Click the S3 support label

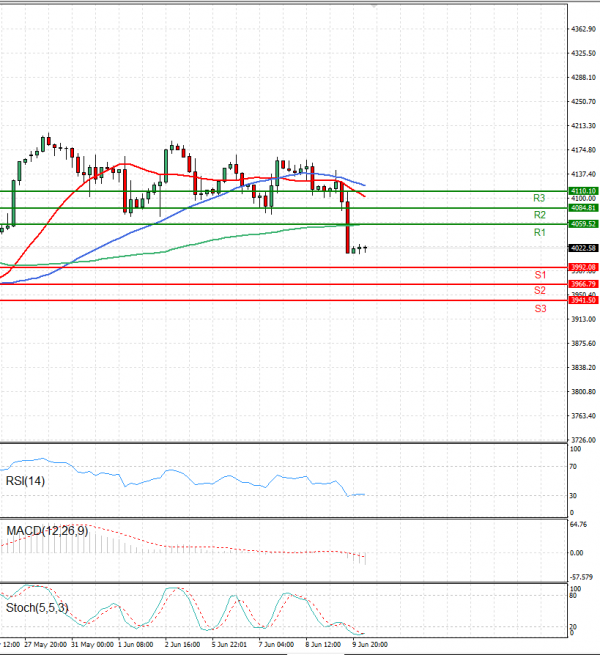(x=540, y=309)
